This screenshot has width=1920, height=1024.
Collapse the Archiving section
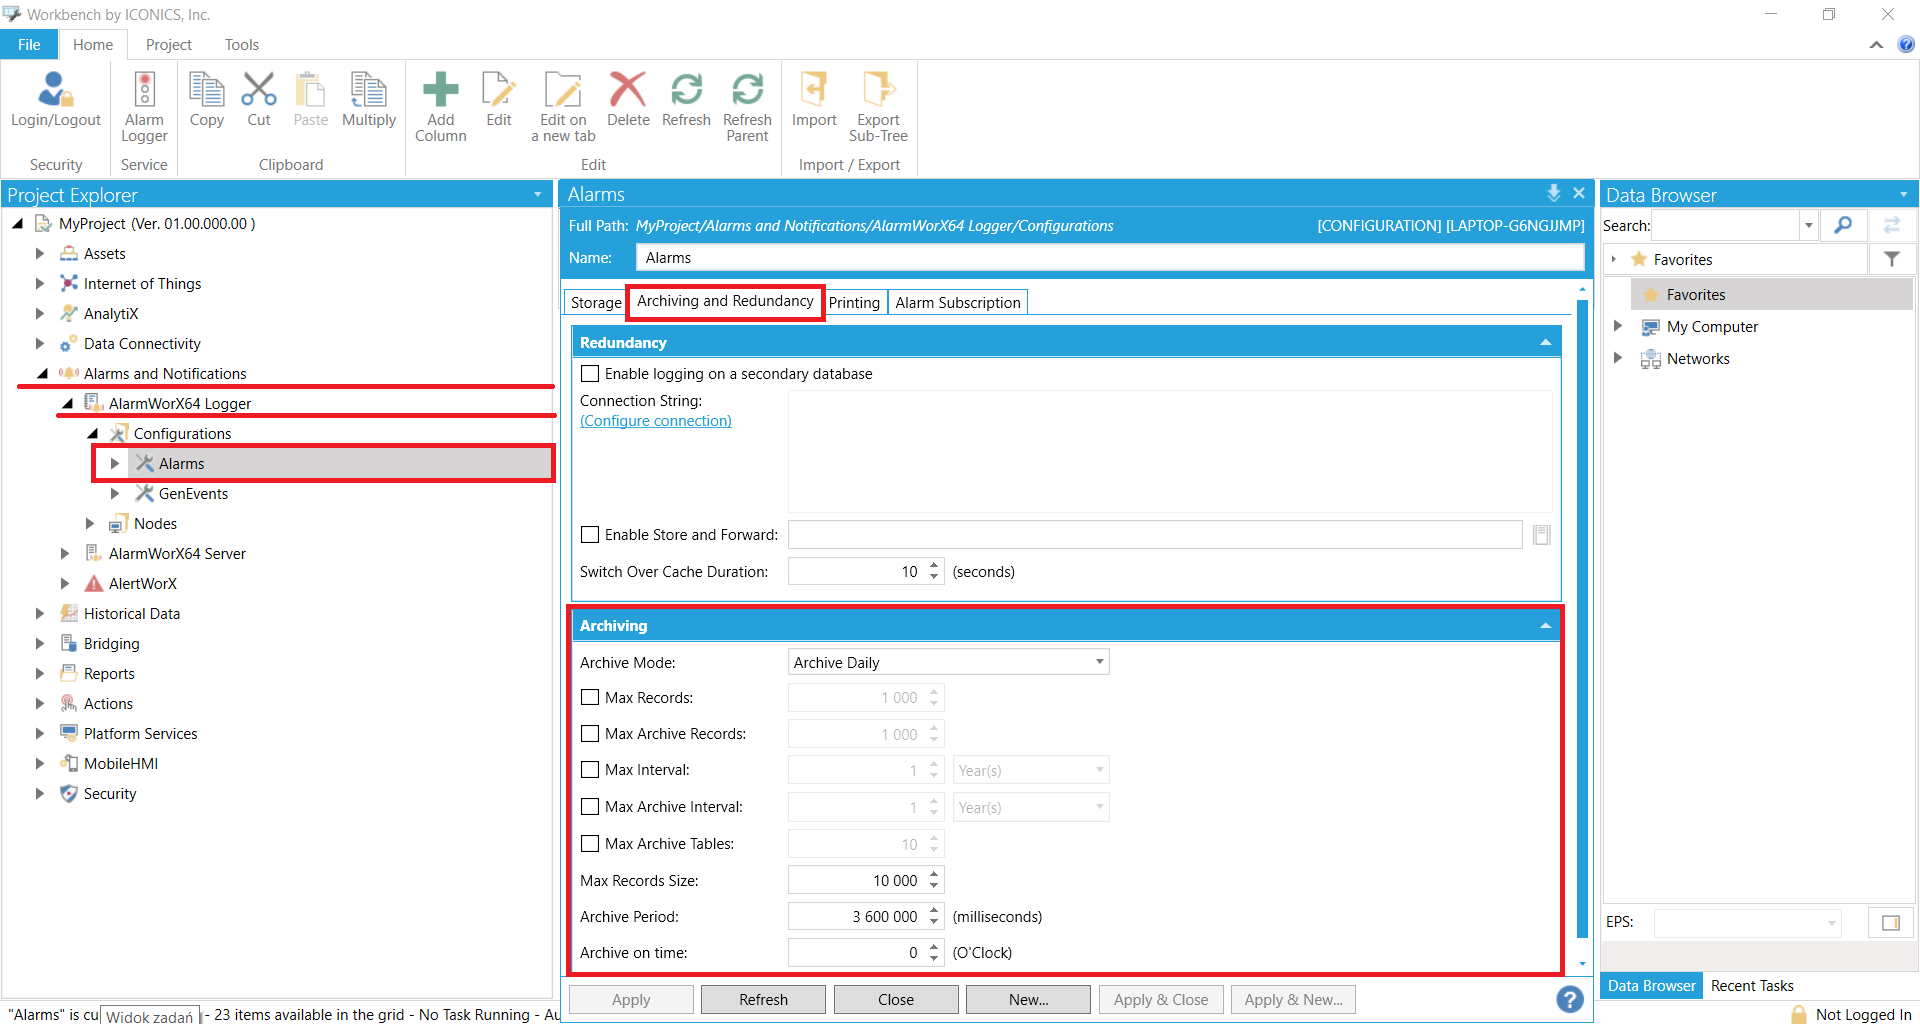pos(1545,626)
